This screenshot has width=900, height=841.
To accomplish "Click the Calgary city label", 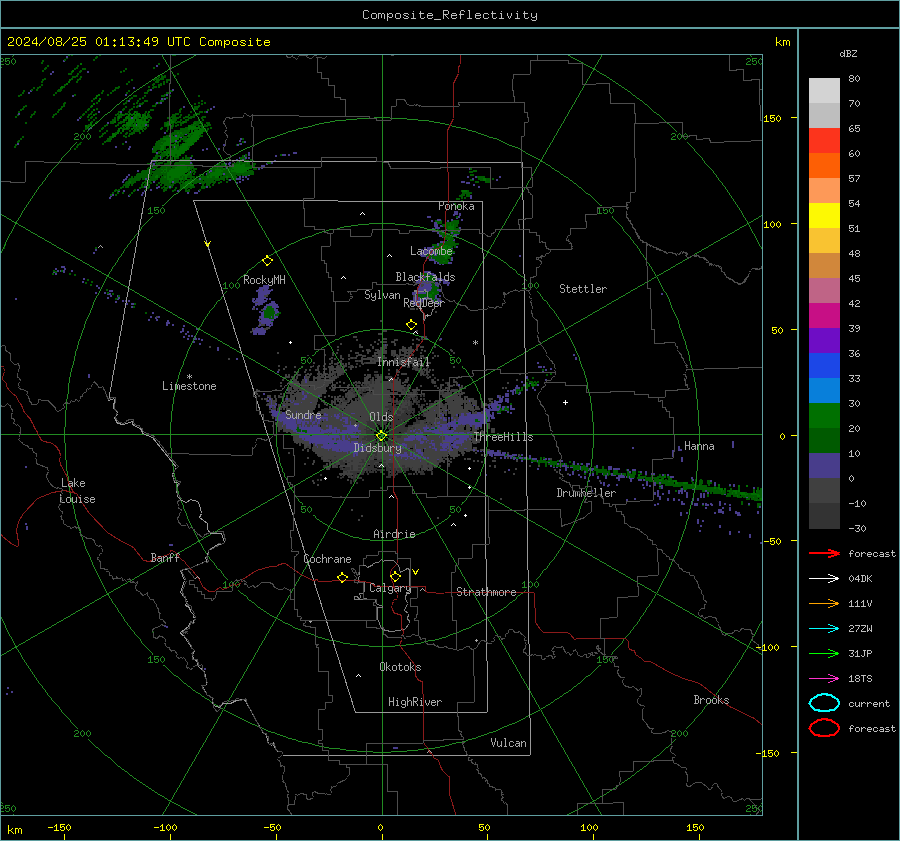I will (x=390, y=588).
